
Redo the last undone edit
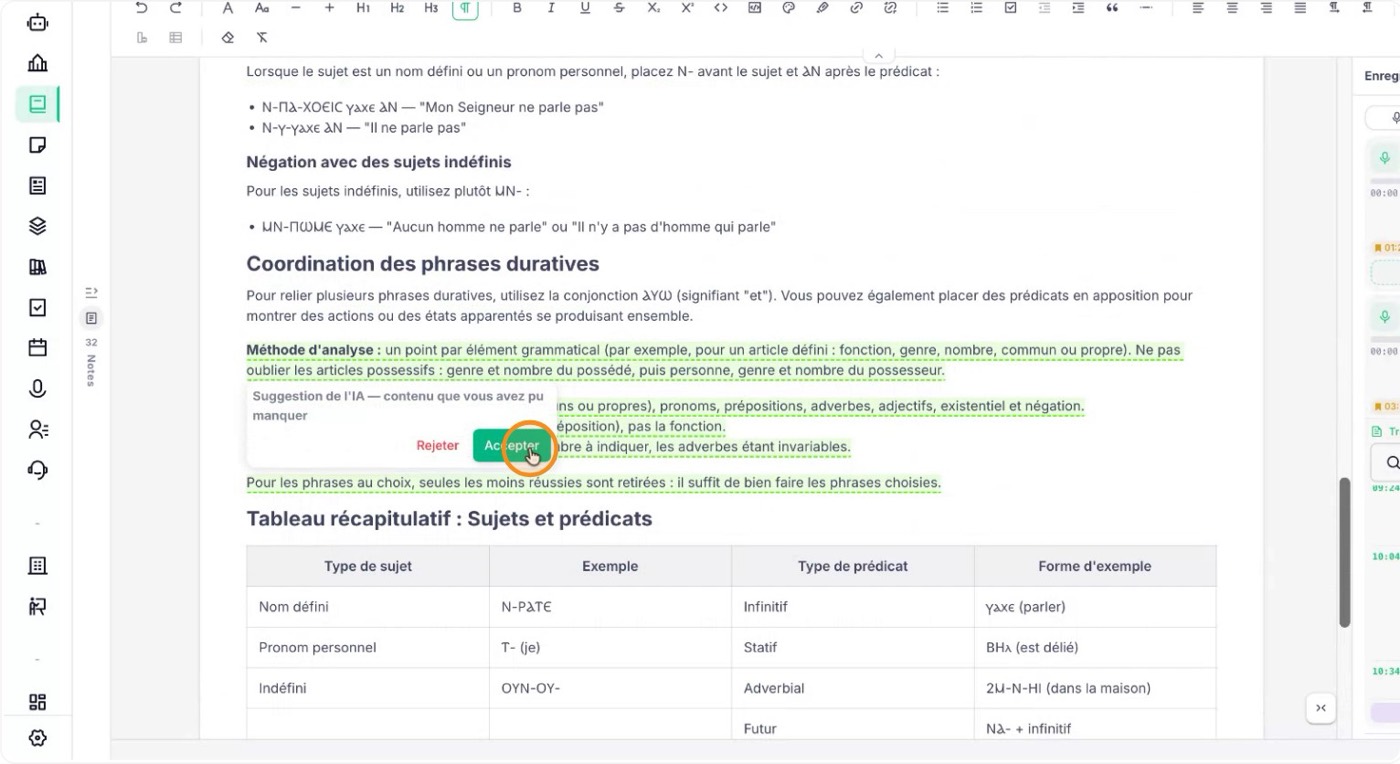pos(176,8)
